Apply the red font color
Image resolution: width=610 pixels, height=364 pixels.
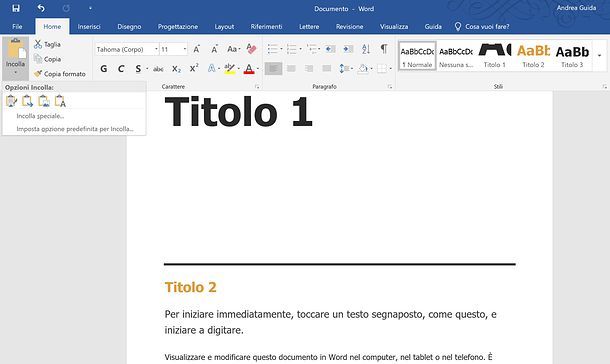(x=249, y=69)
